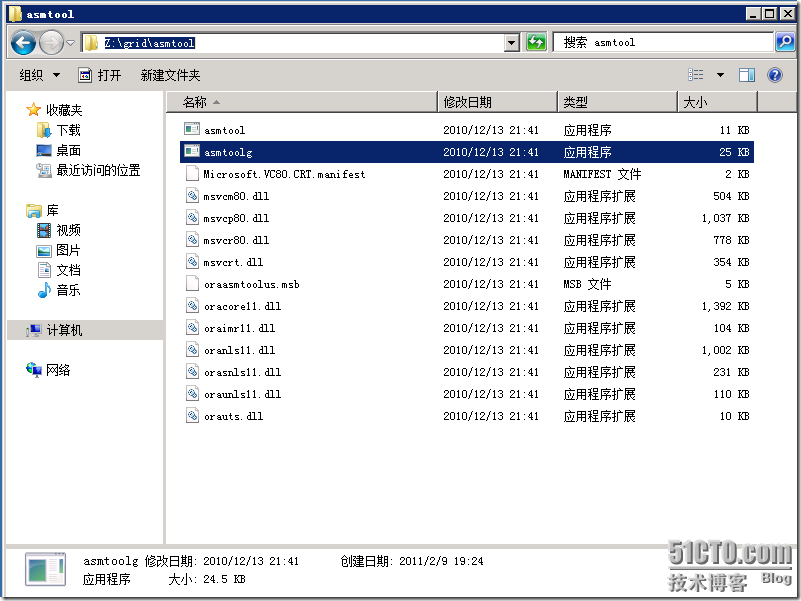Click the msvcrt.dll file icon

[192, 261]
